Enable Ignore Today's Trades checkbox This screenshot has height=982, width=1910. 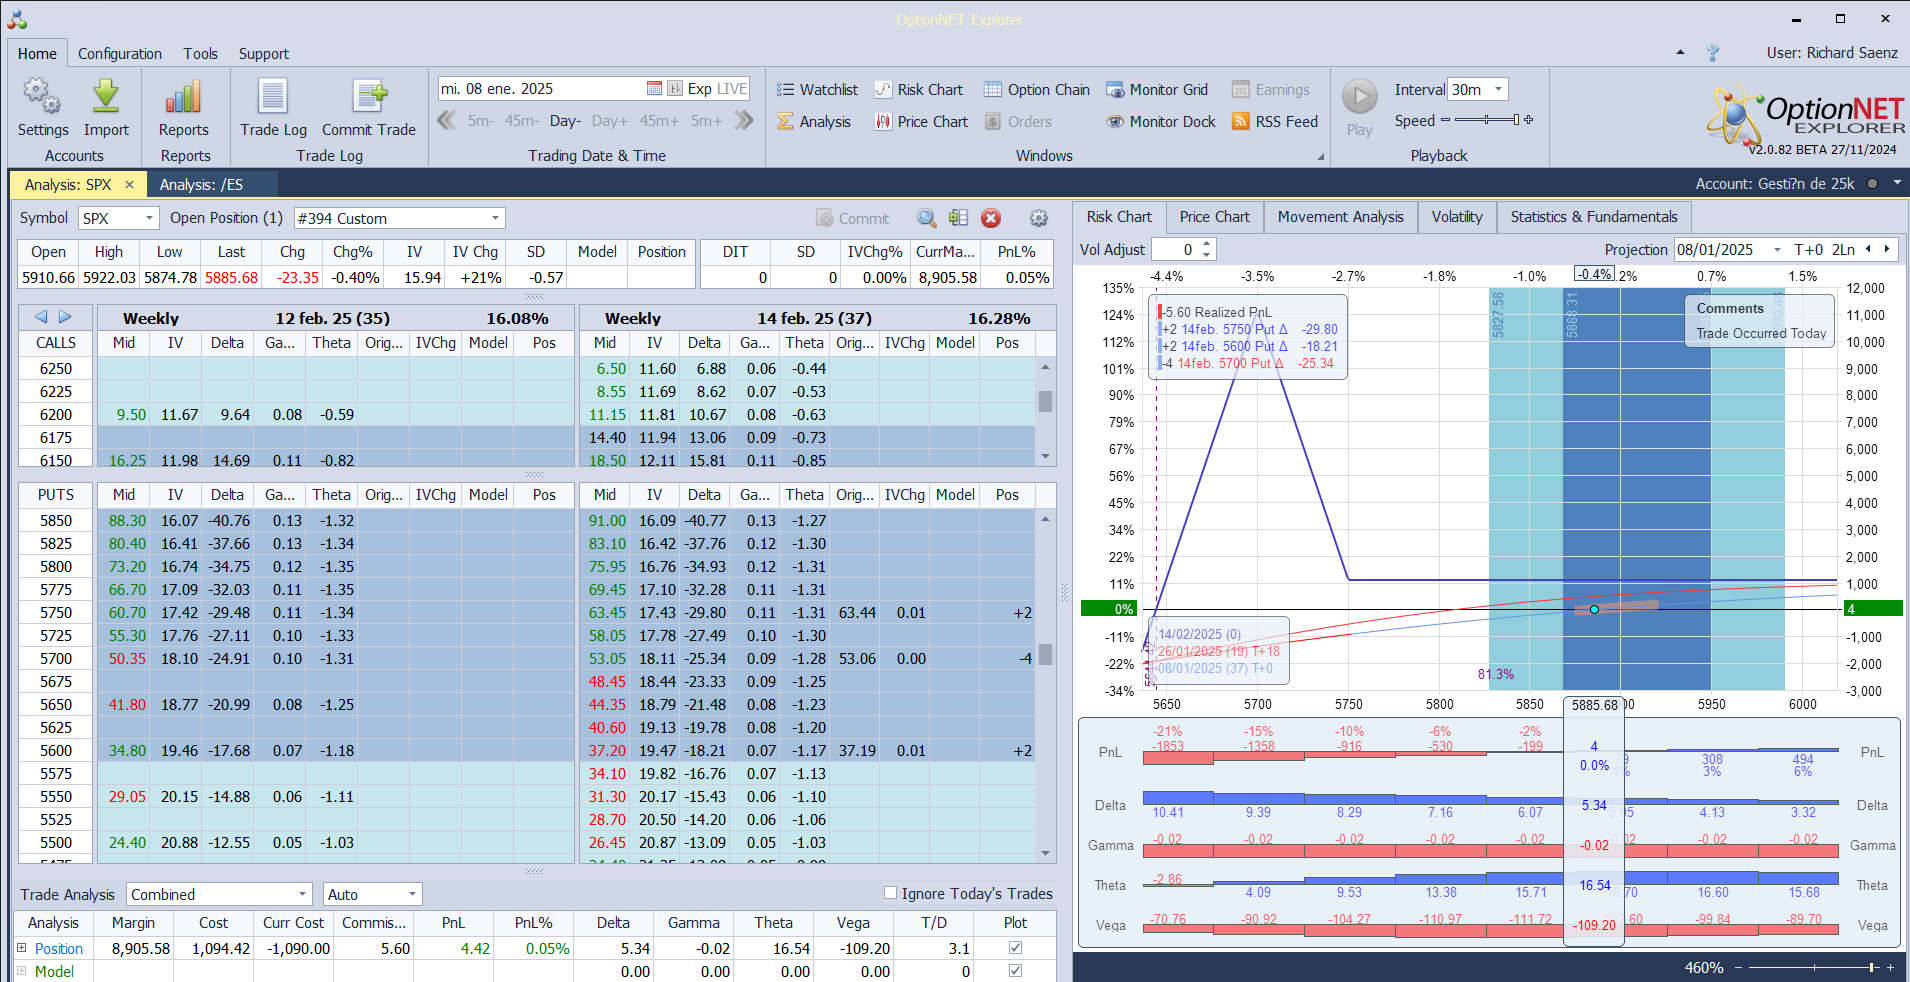pos(890,893)
